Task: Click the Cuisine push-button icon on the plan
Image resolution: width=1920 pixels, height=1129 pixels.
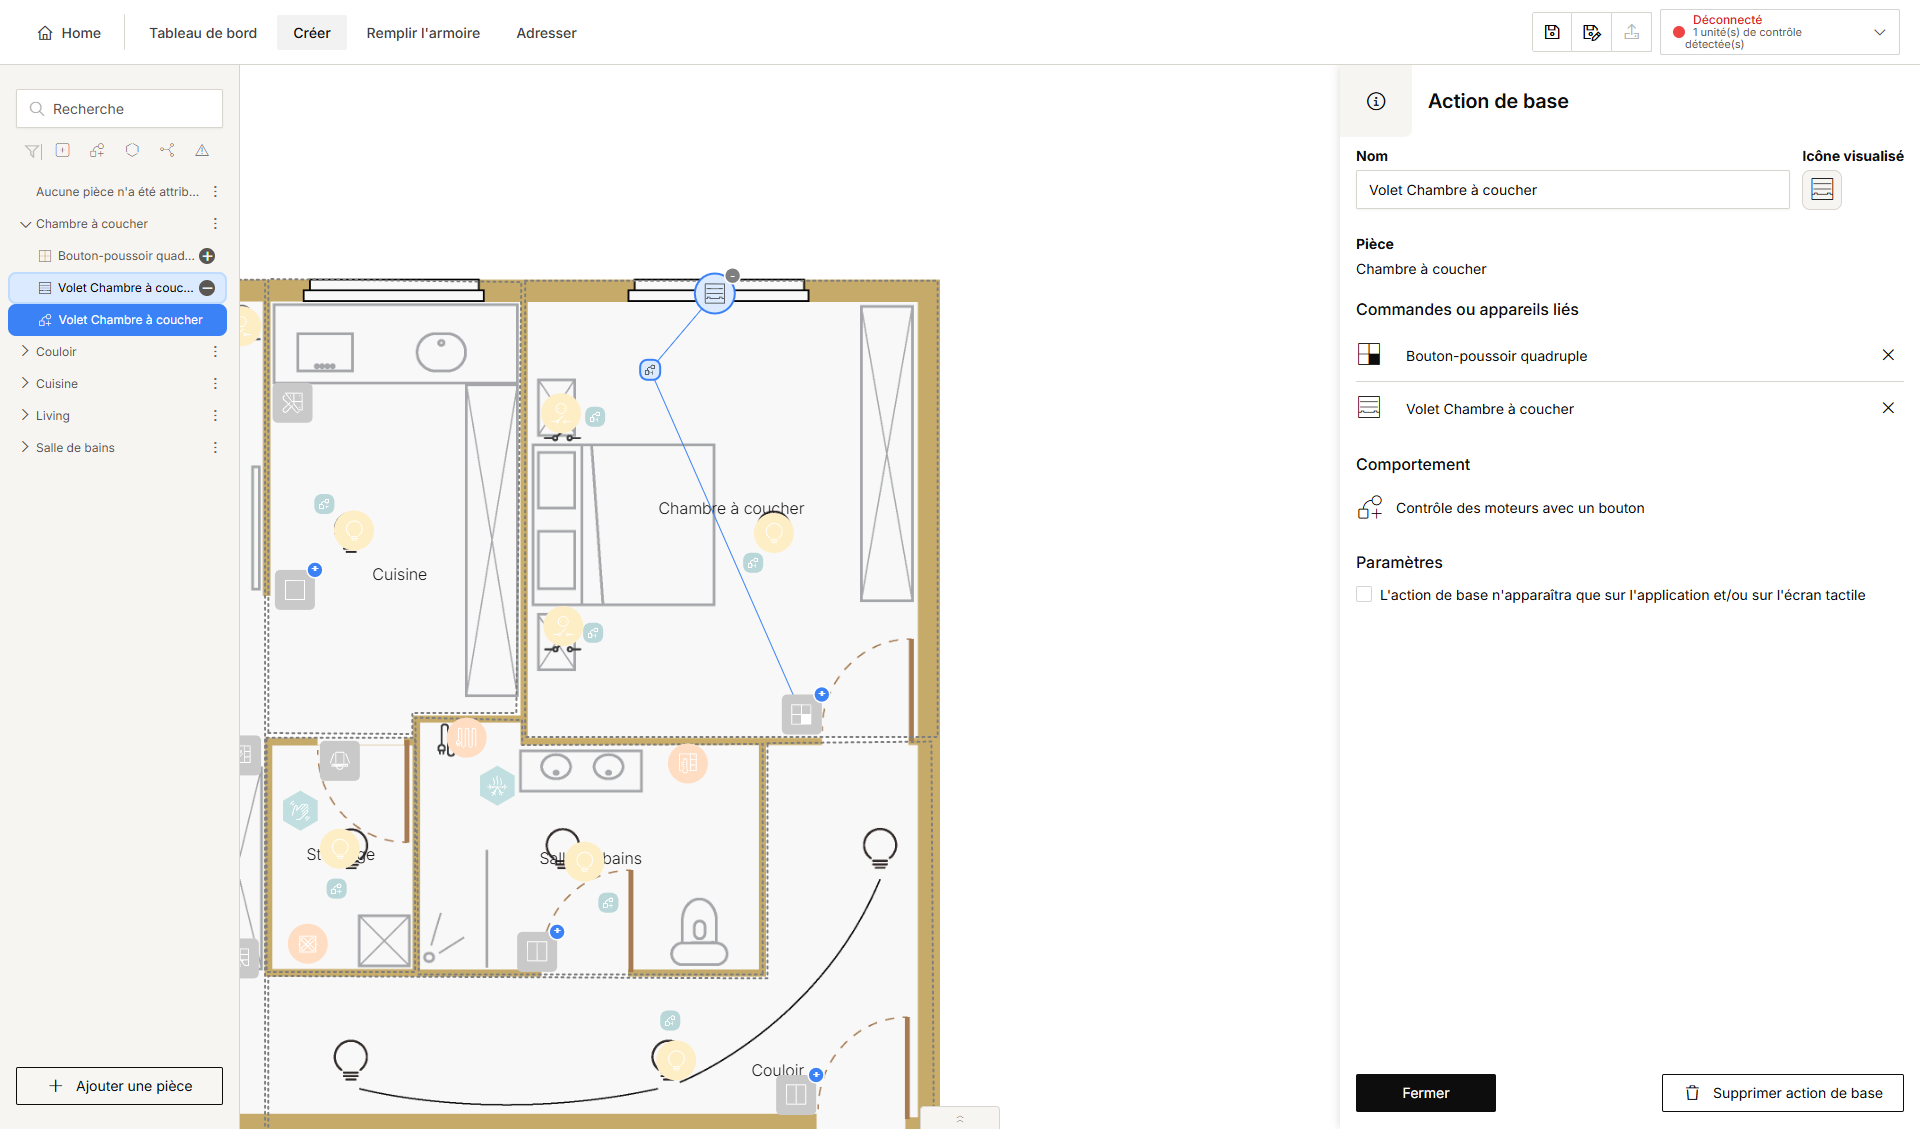Action: pos(295,590)
